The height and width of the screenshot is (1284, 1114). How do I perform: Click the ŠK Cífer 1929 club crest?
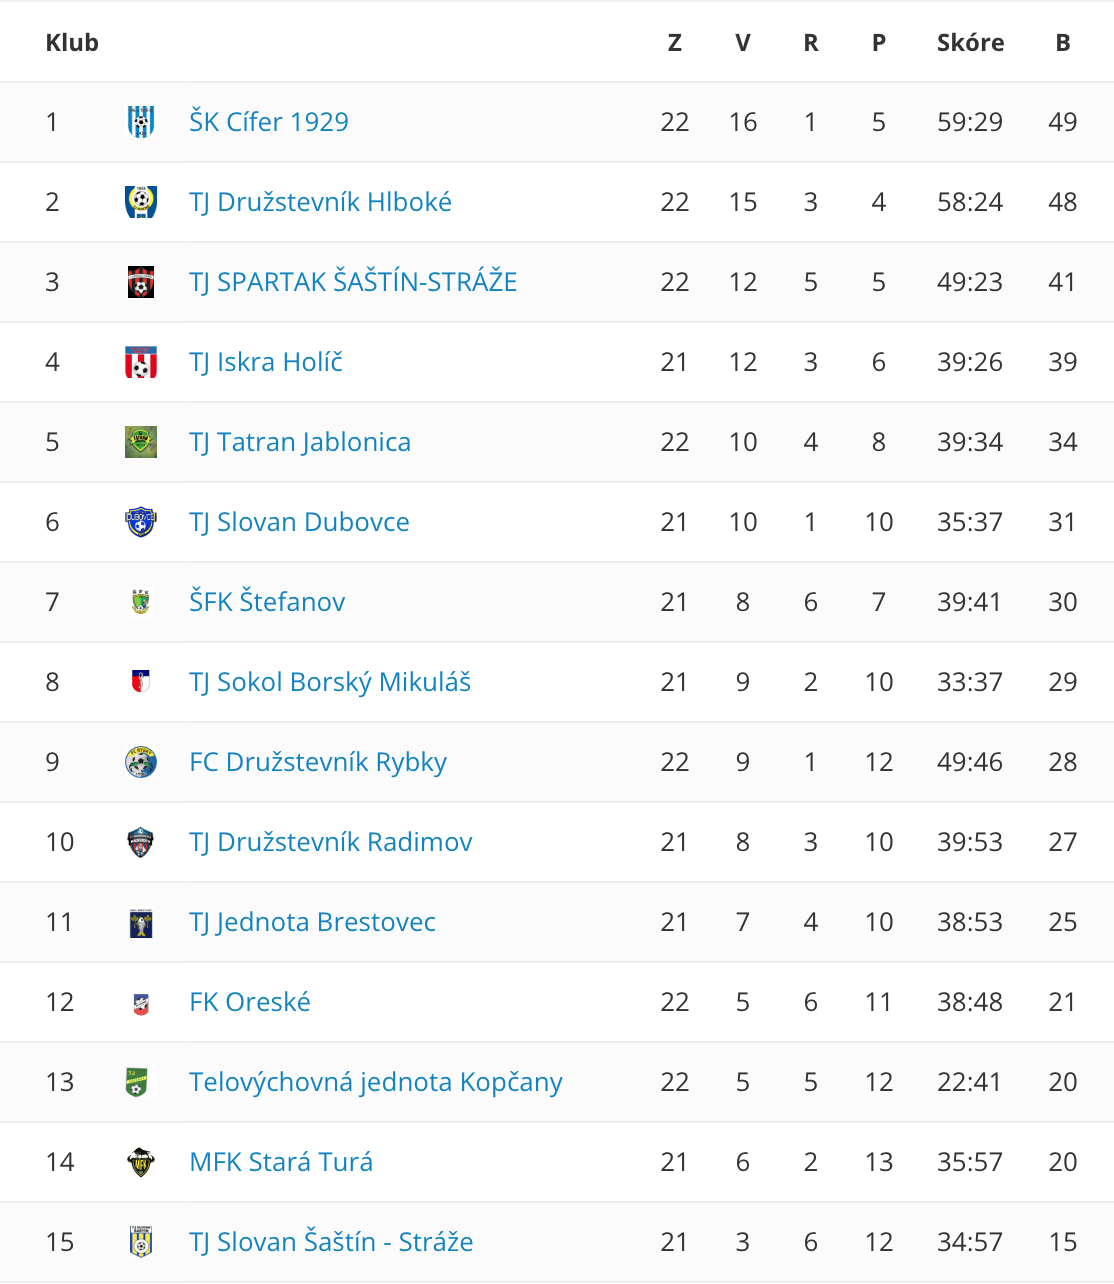point(141,122)
